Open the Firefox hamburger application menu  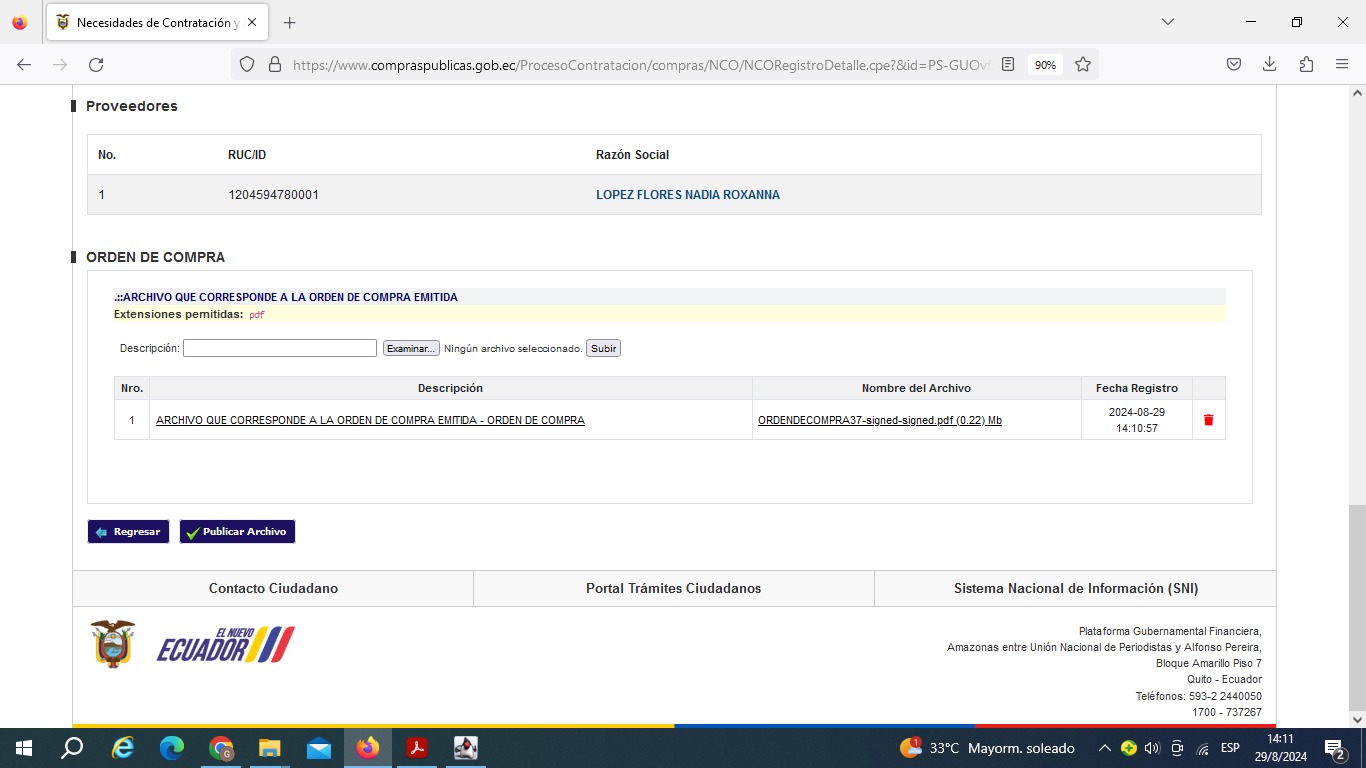(1342, 65)
